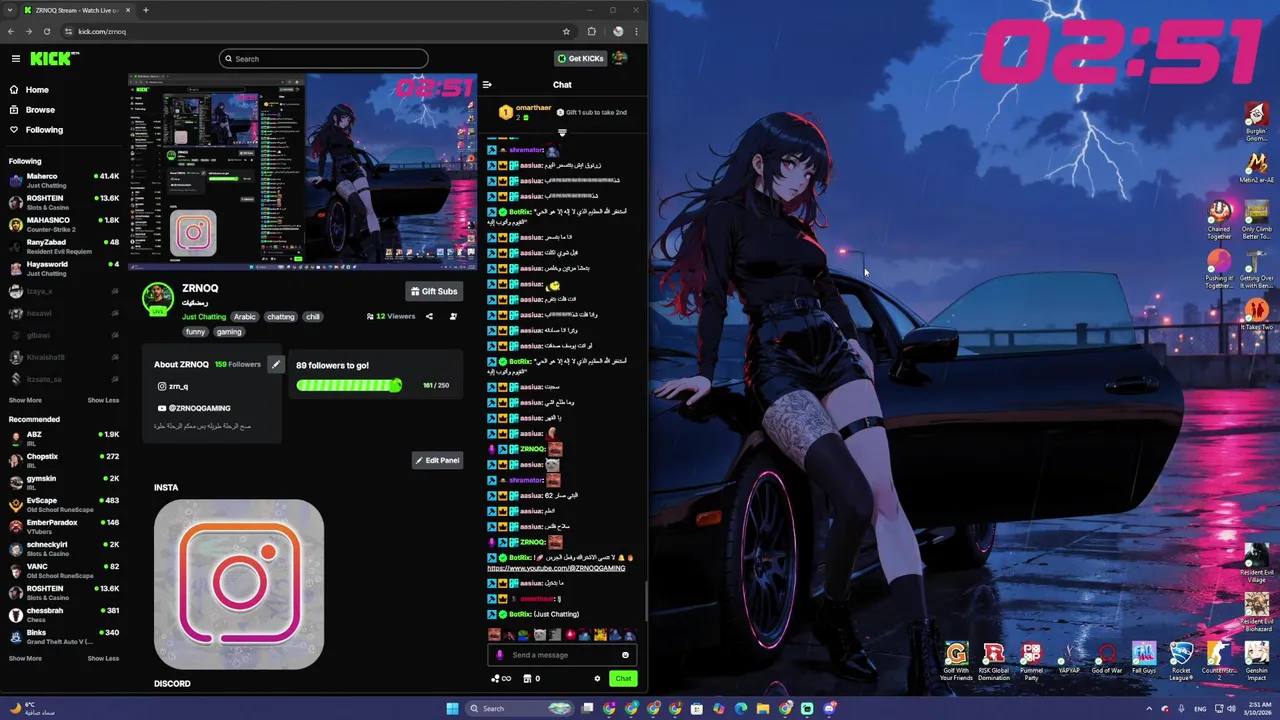Edit the About ZRNOQ pencil icon
The width and height of the screenshot is (1280, 720).
click(276, 364)
